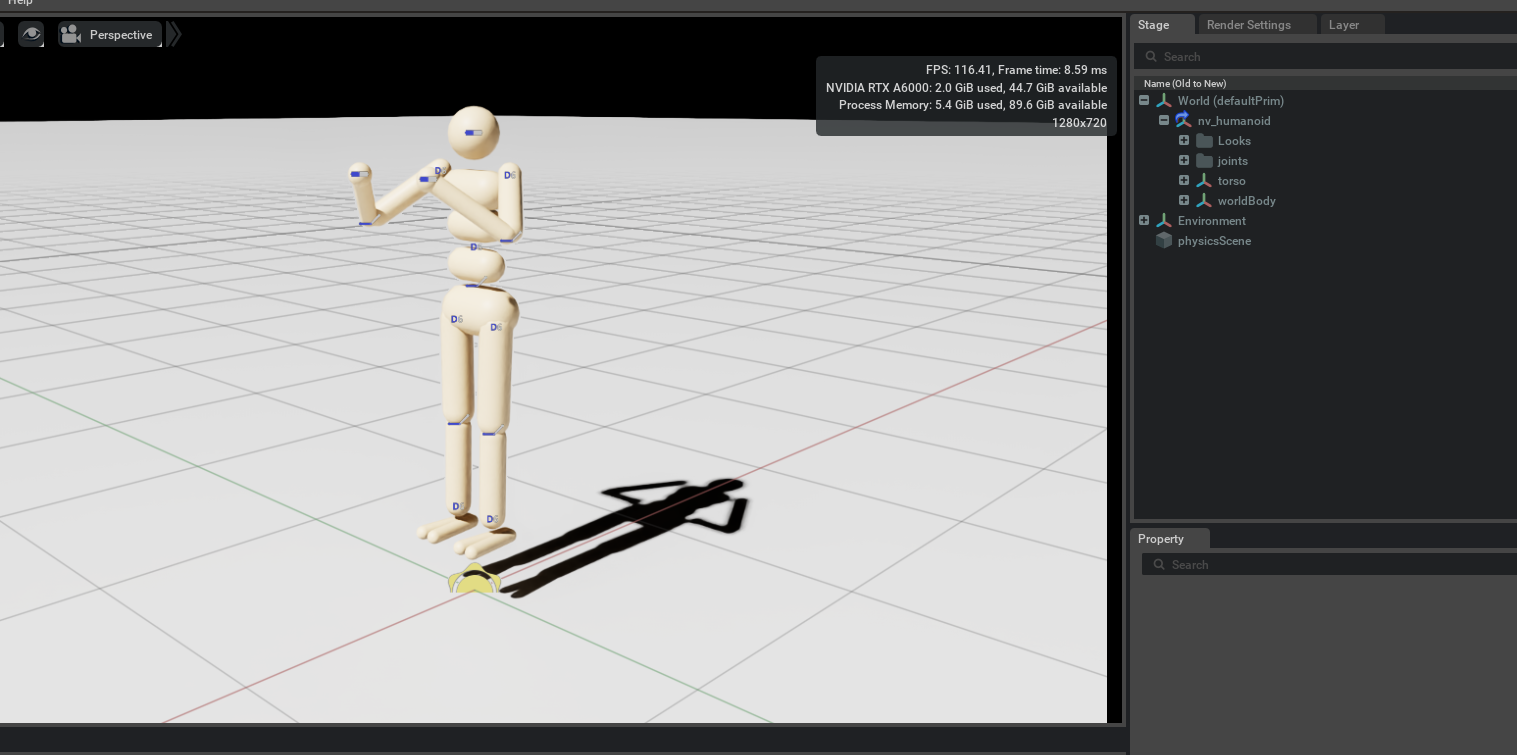The image size is (1517, 755).
Task: Expand the Looks folder
Action: click(1184, 140)
